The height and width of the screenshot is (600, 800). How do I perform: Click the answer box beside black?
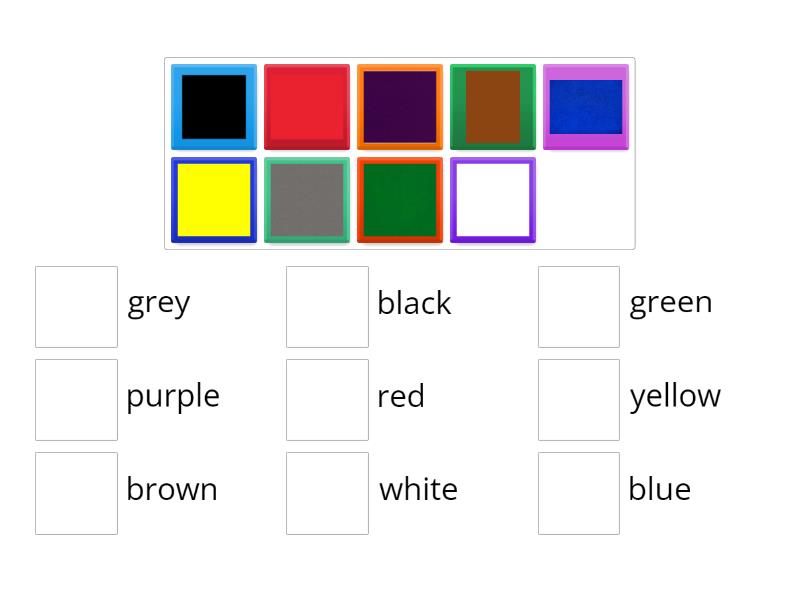327,305
